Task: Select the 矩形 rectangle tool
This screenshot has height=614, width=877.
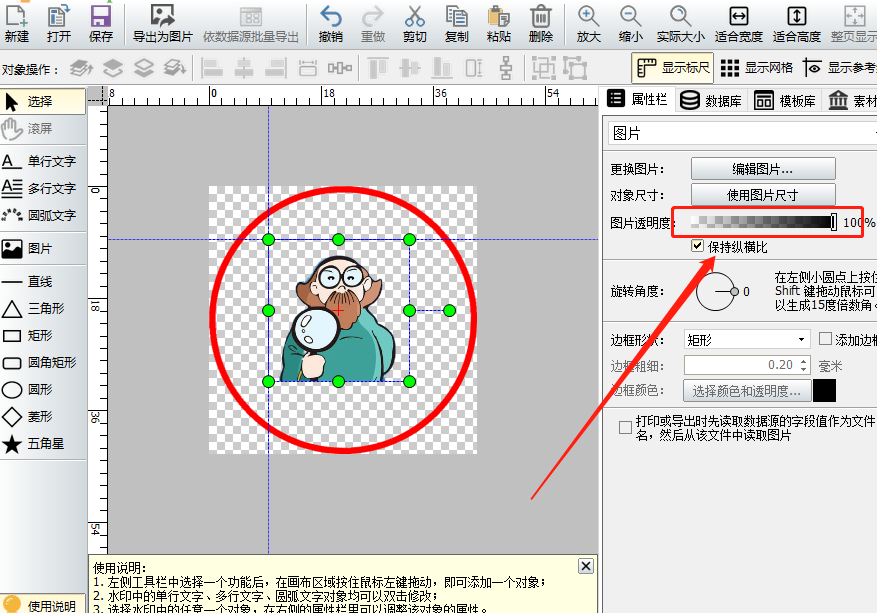Action: click(43, 336)
